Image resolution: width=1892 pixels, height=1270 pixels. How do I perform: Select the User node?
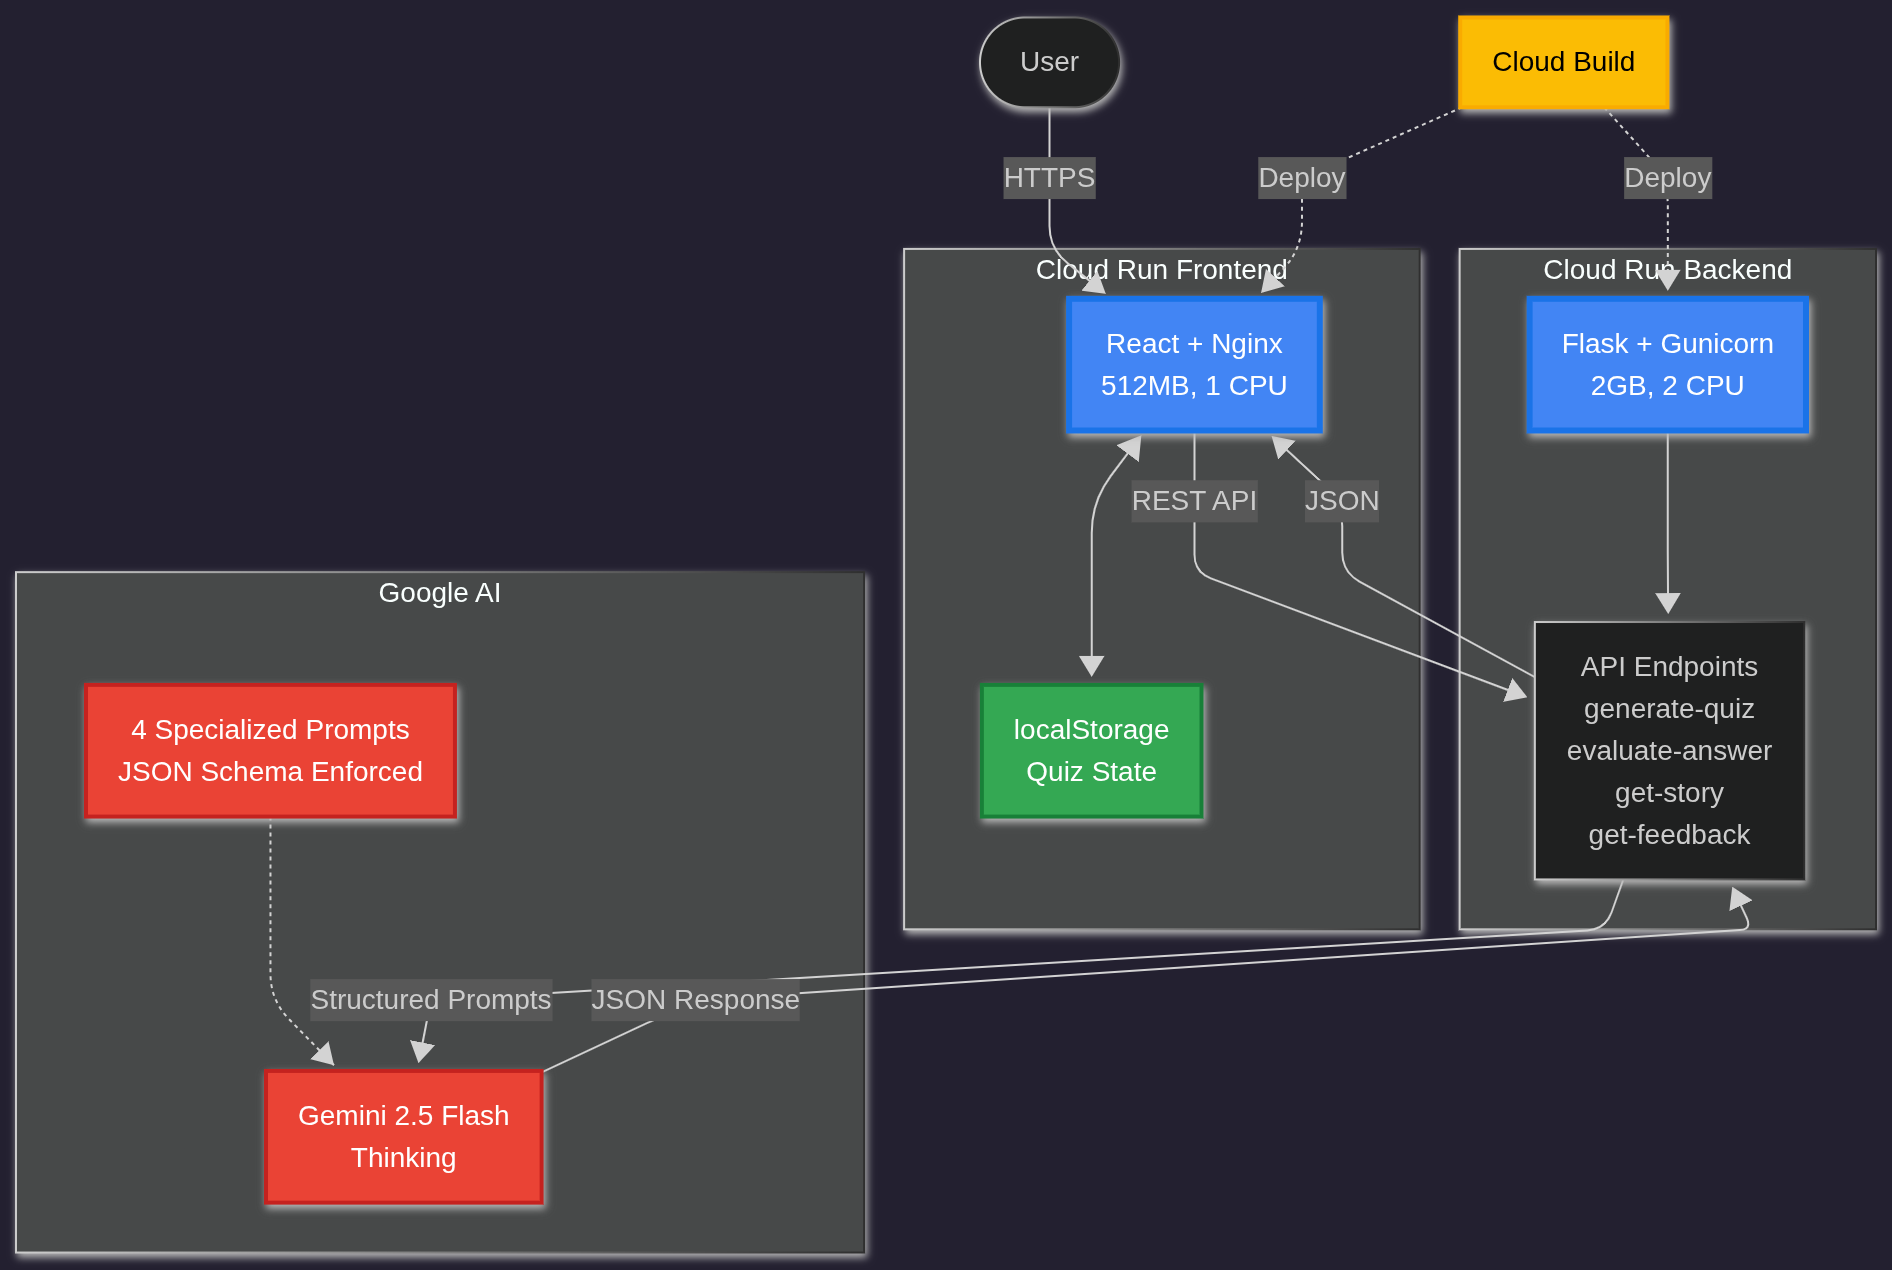pyautogui.click(x=1049, y=62)
